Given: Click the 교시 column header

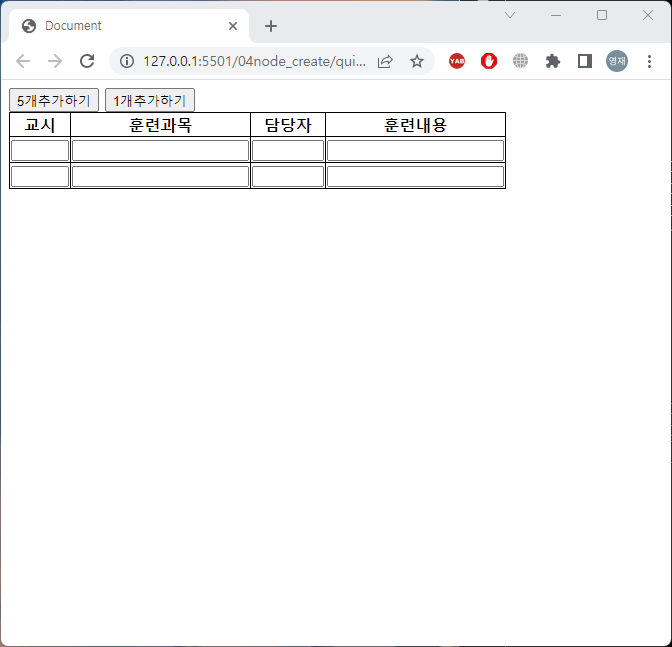Looking at the screenshot, I should tap(40, 125).
